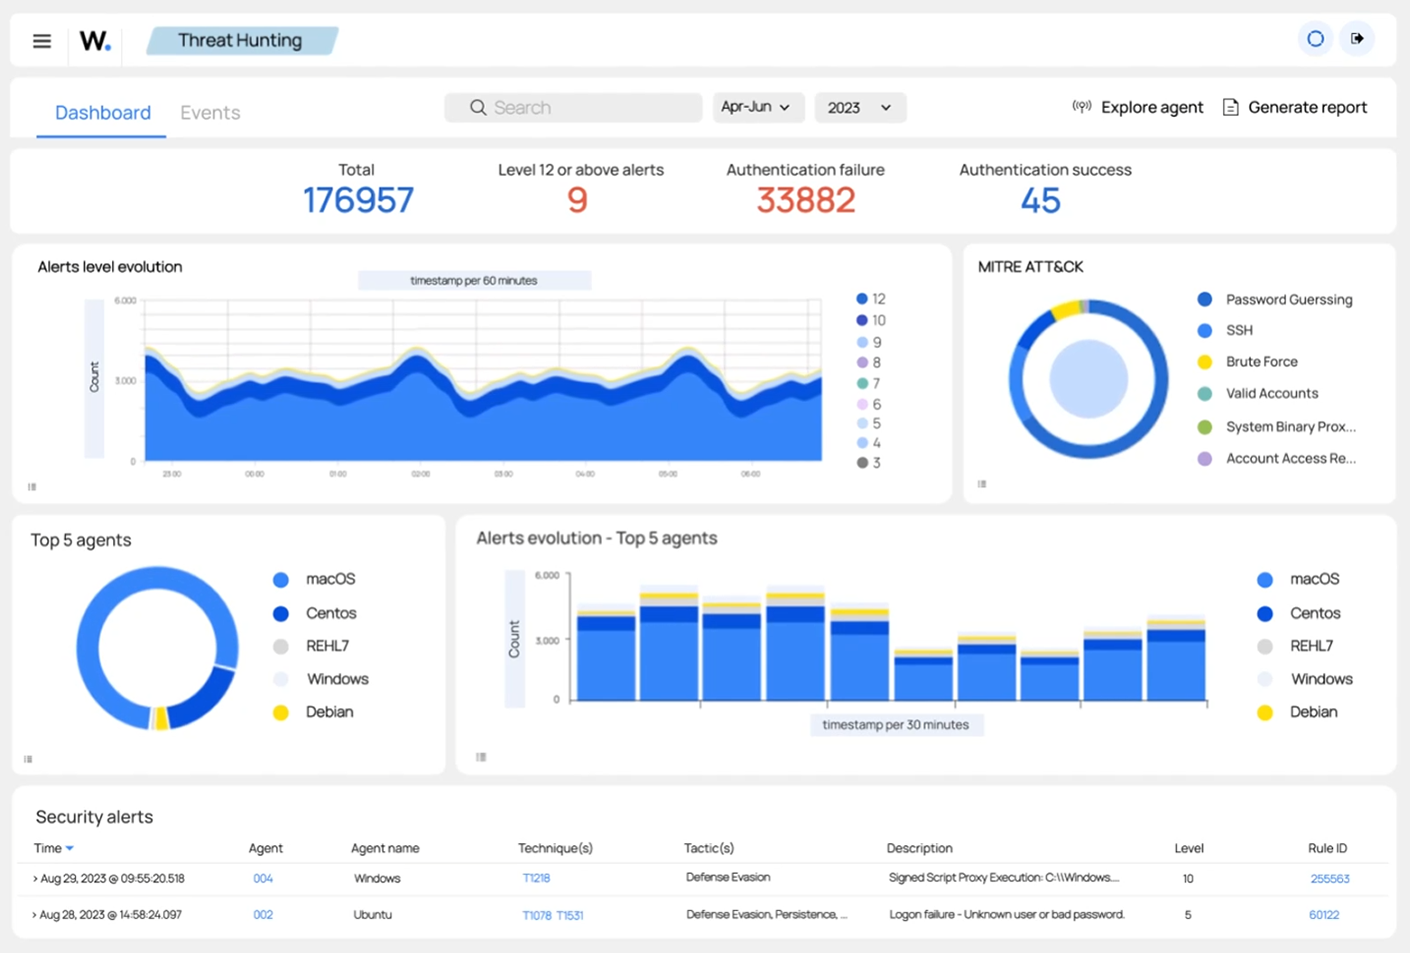The image size is (1410, 953).
Task: Select the Dashboard tab
Action: click(102, 112)
